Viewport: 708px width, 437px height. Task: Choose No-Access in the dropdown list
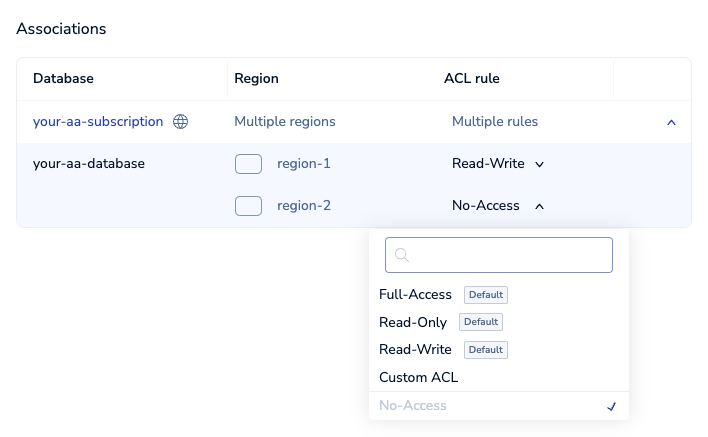click(413, 406)
